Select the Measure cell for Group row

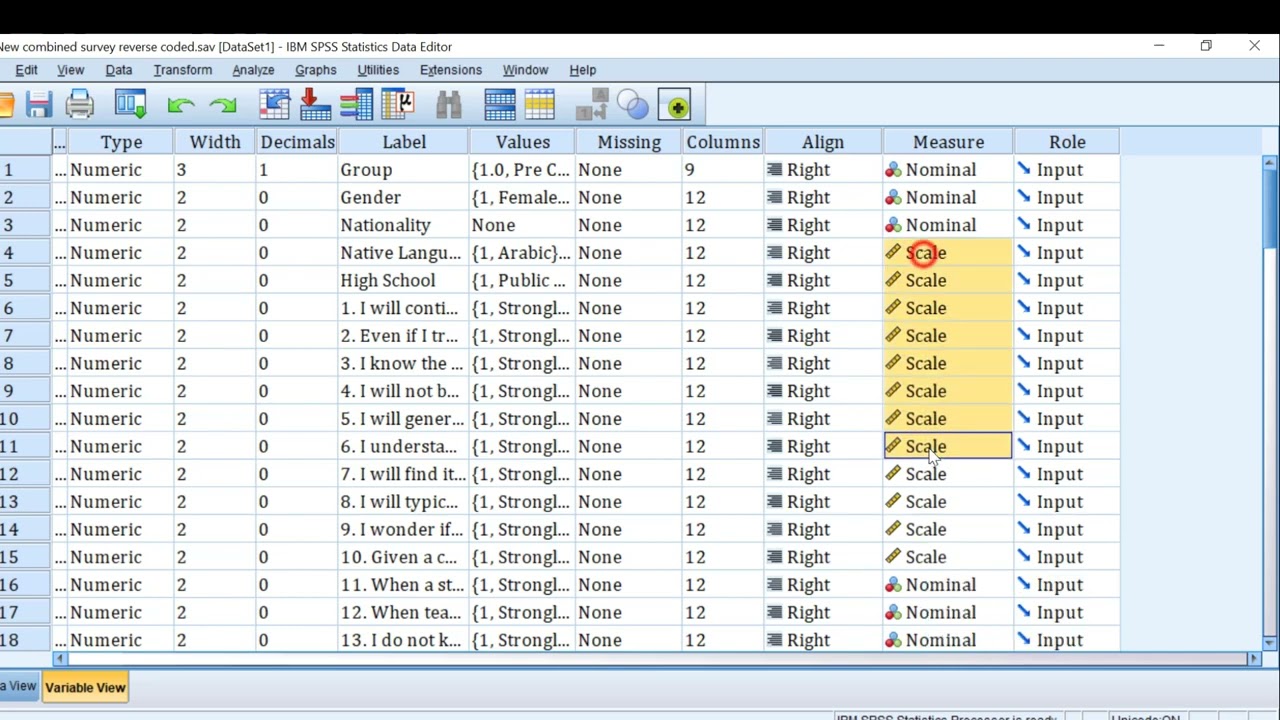click(948, 170)
